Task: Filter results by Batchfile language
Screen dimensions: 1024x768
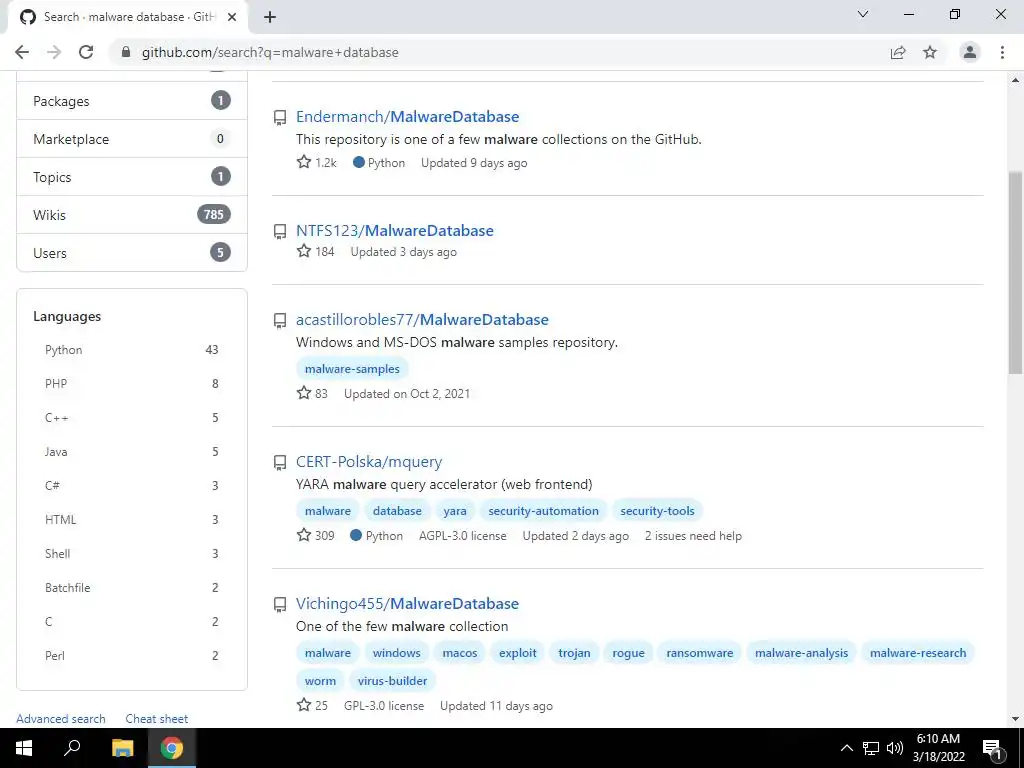Action: coord(132,588)
